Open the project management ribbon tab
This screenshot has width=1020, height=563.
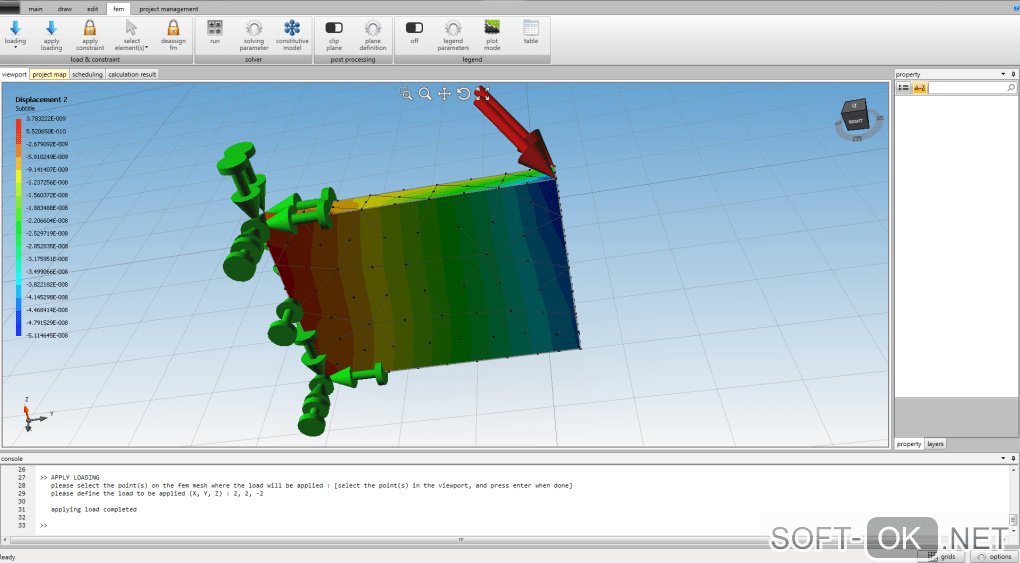click(x=169, y=9)
